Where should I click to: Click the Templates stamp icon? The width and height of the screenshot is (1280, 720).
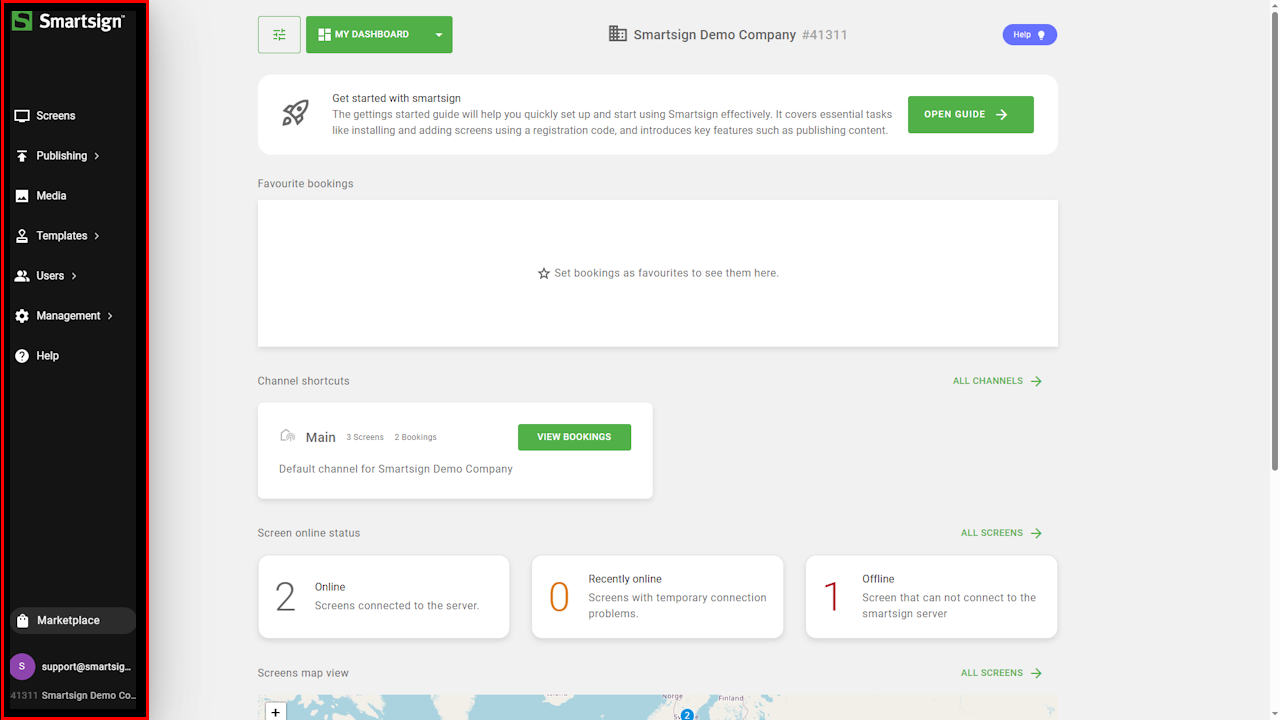[22, 236]
